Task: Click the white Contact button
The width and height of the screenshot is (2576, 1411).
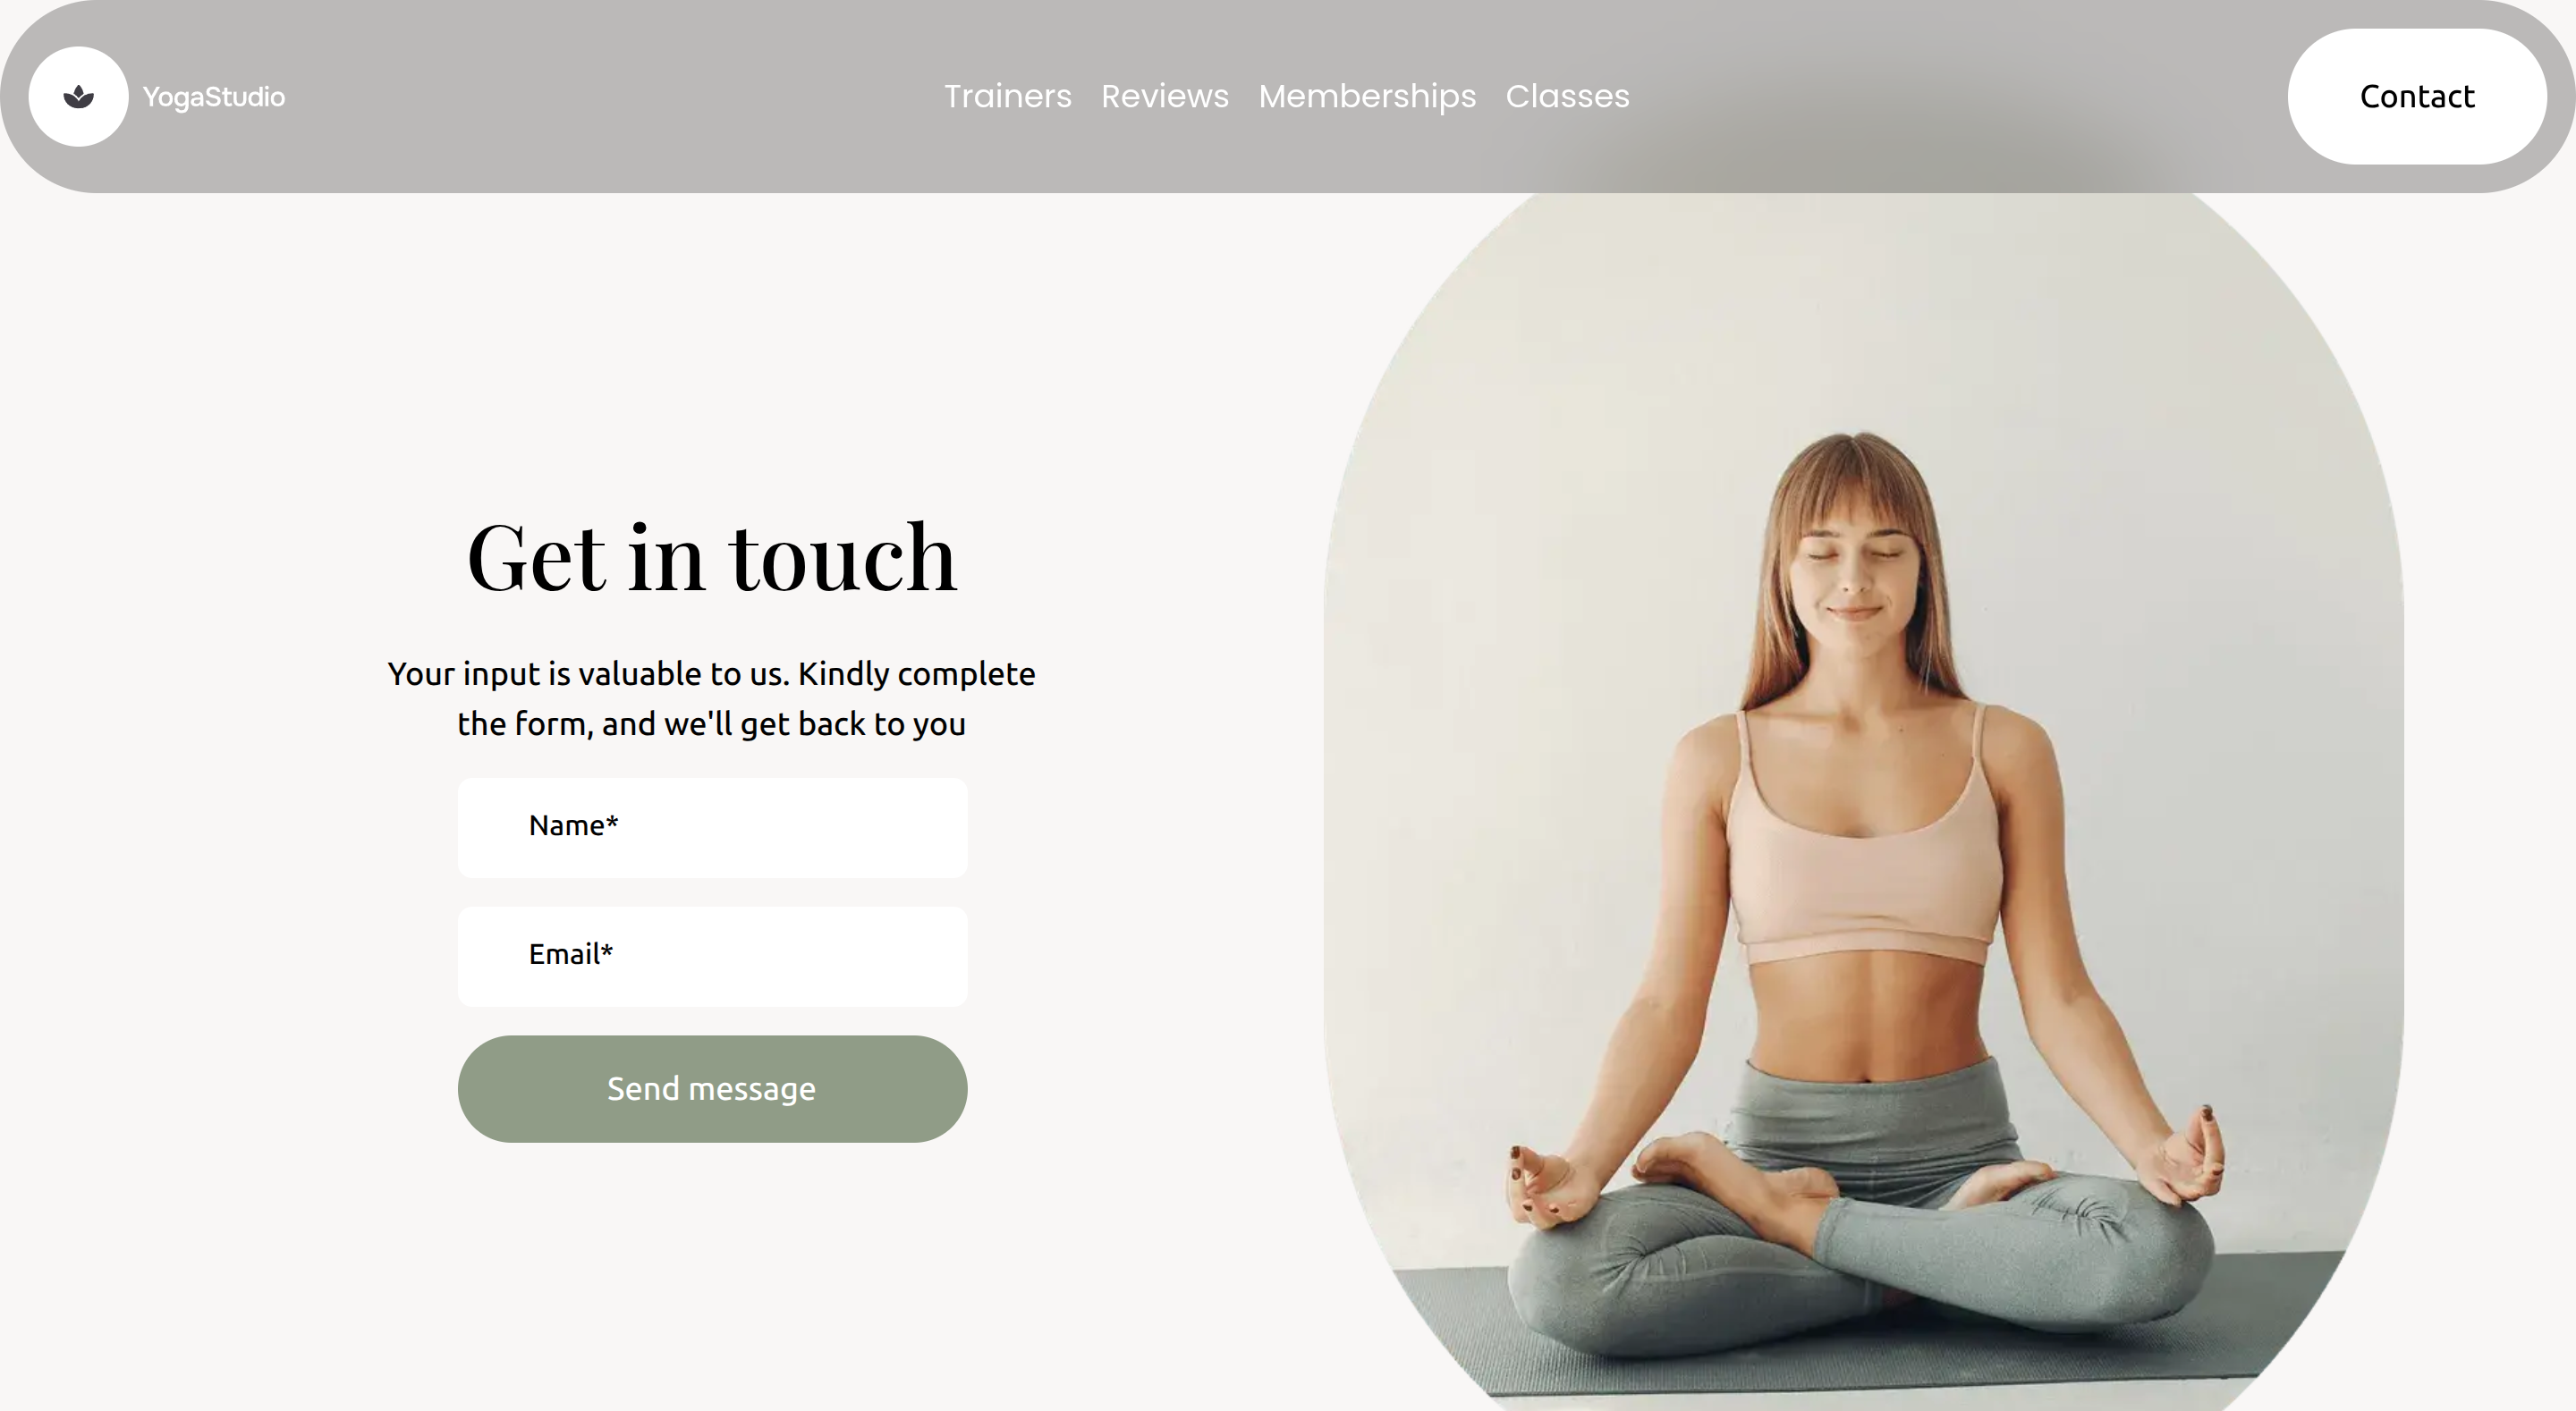Action: click(2417, 97)
